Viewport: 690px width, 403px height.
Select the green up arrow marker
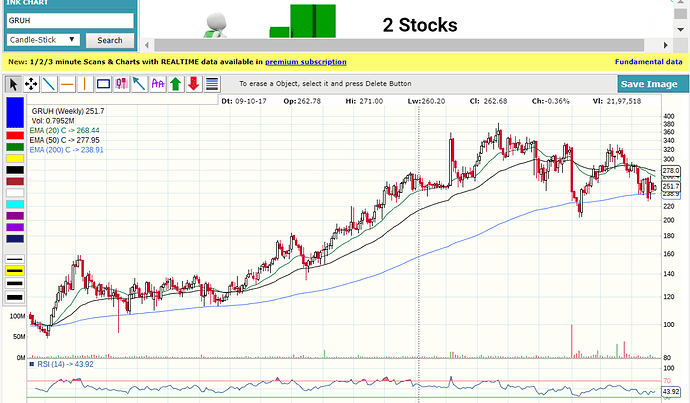click(175, 84)
